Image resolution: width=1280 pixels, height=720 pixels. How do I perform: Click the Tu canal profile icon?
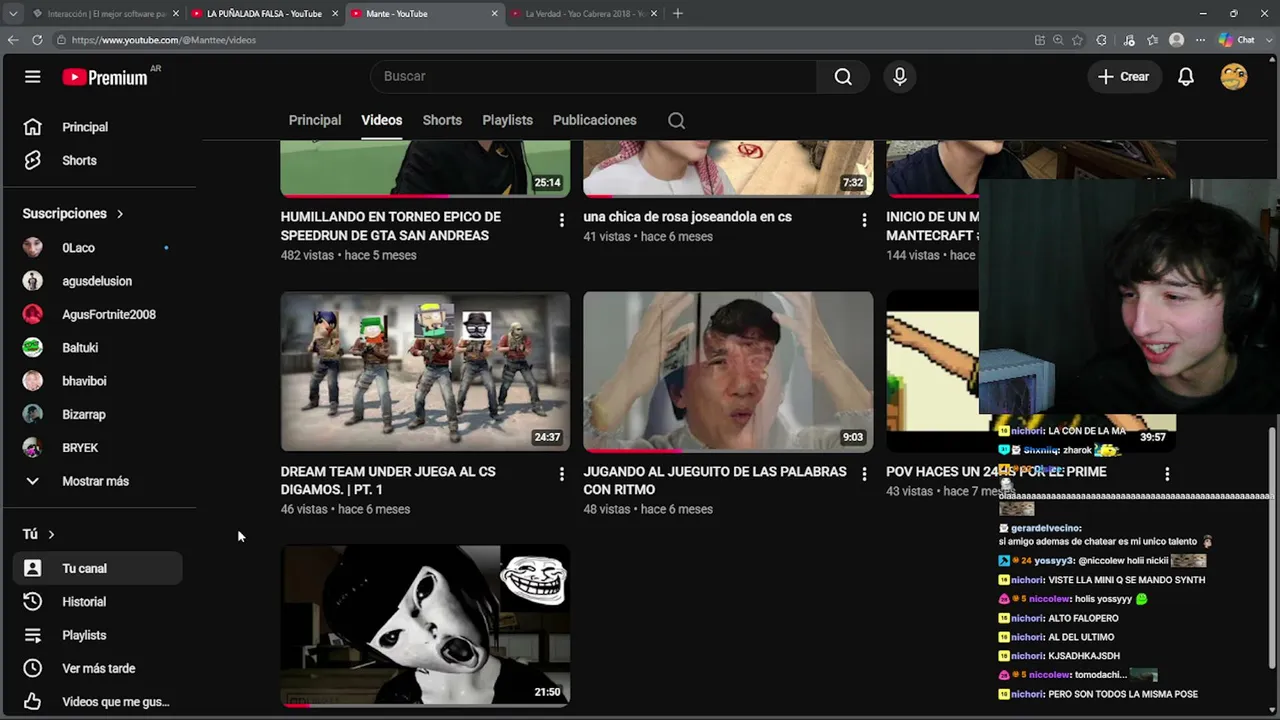[x=33, y=568]
